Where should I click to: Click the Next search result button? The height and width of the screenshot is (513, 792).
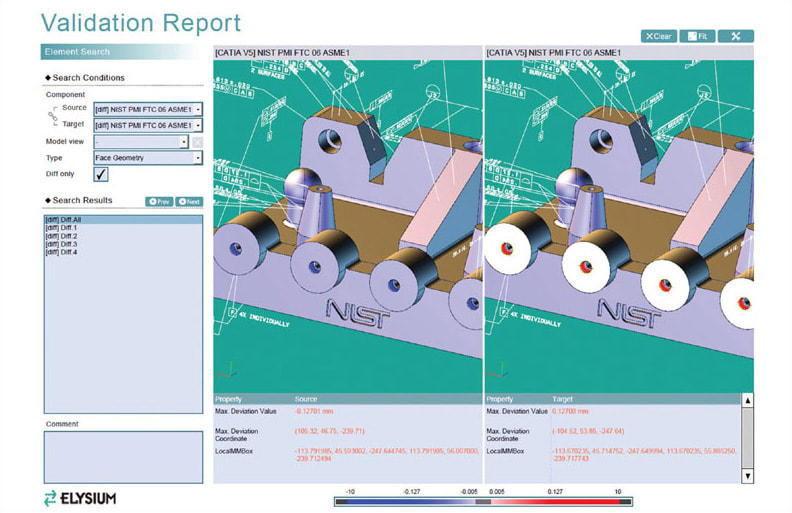[x=189, y=201]
